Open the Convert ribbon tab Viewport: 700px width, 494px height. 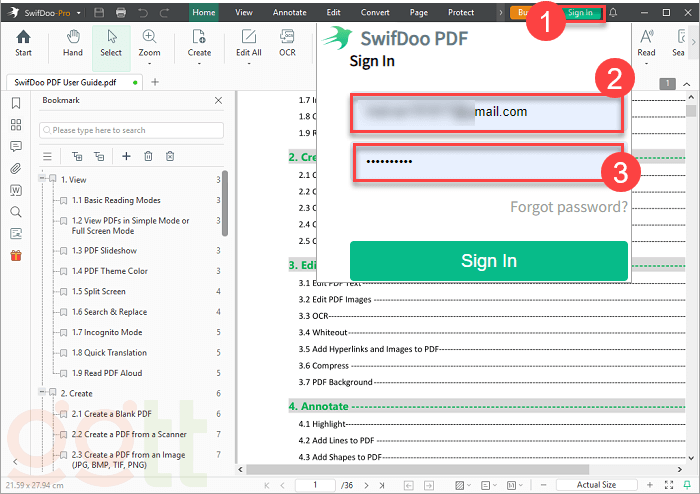(375, 12)
